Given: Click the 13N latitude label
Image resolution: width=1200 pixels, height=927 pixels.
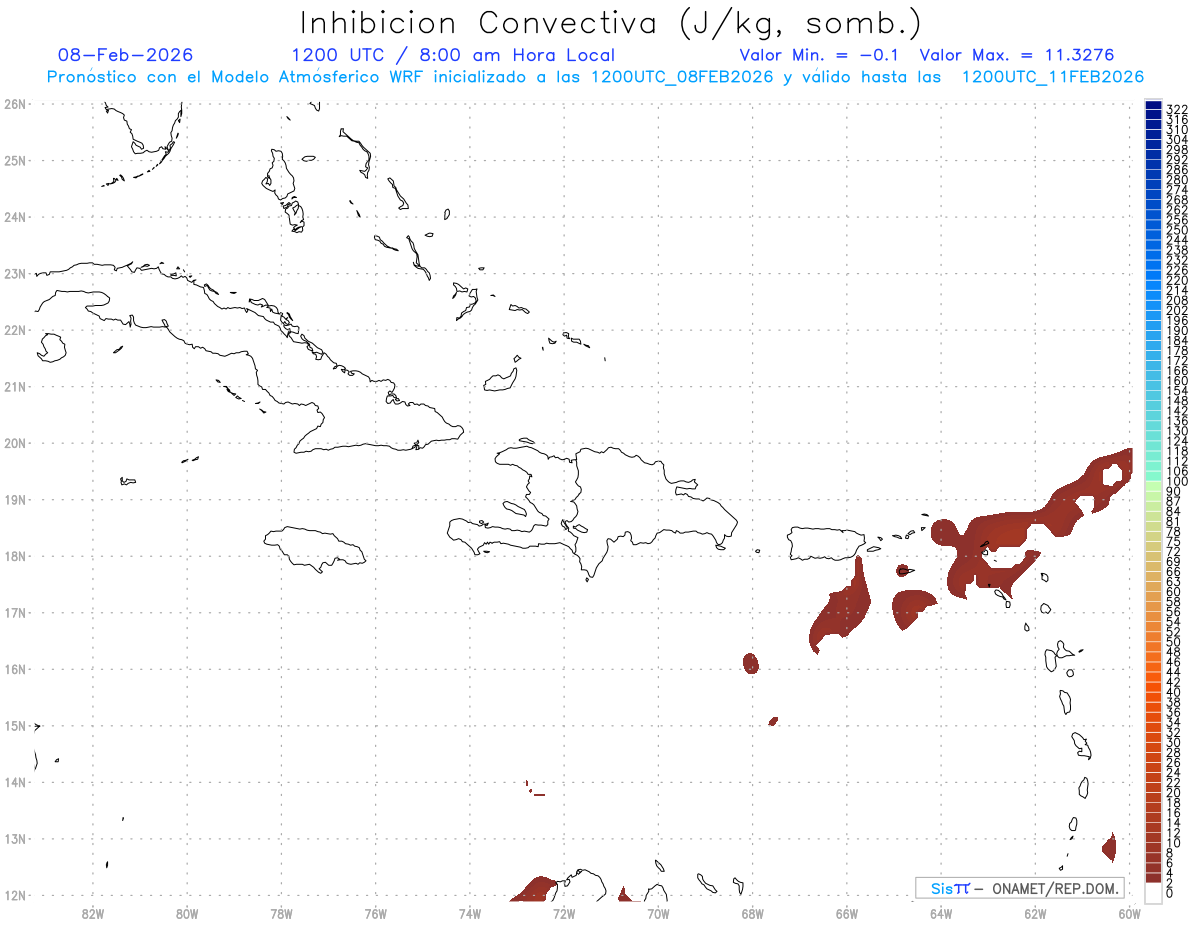Looking at the screenshot, I should 14,839.
